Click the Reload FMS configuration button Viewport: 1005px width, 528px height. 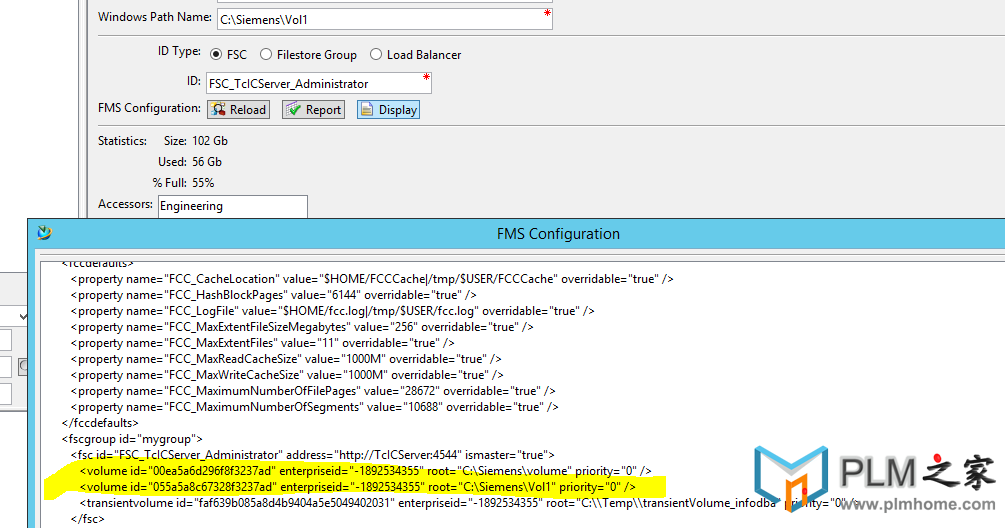(x=238, y=110)
